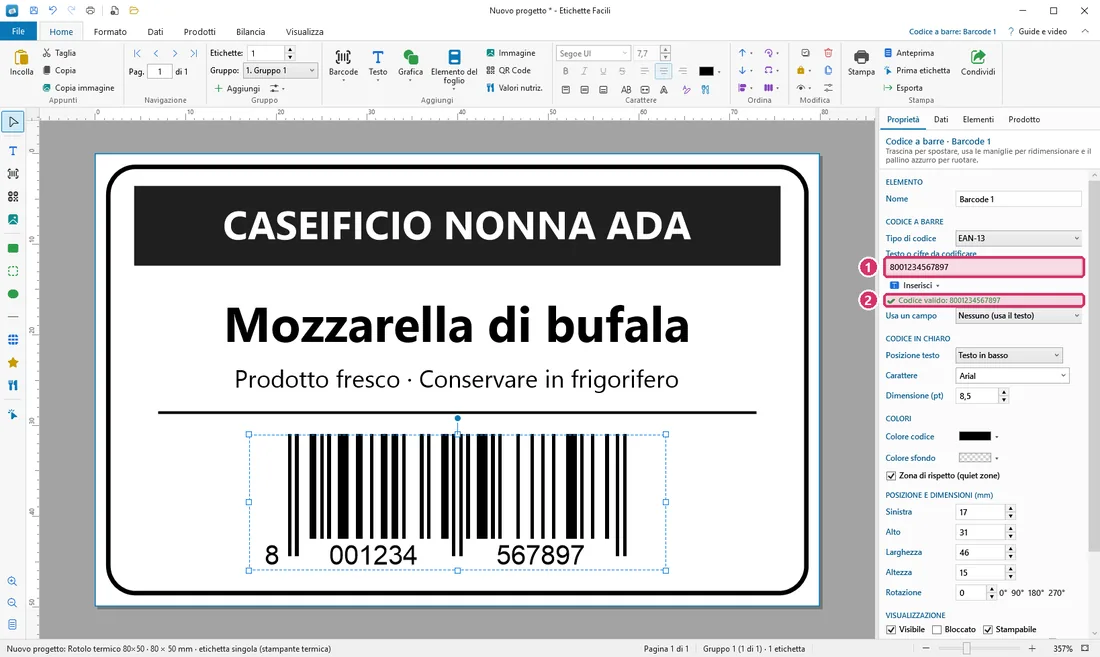Open the Barcode ribbon button
Image resolution: width=1100 pixels, height=657 pixels.
coord(343,65)
